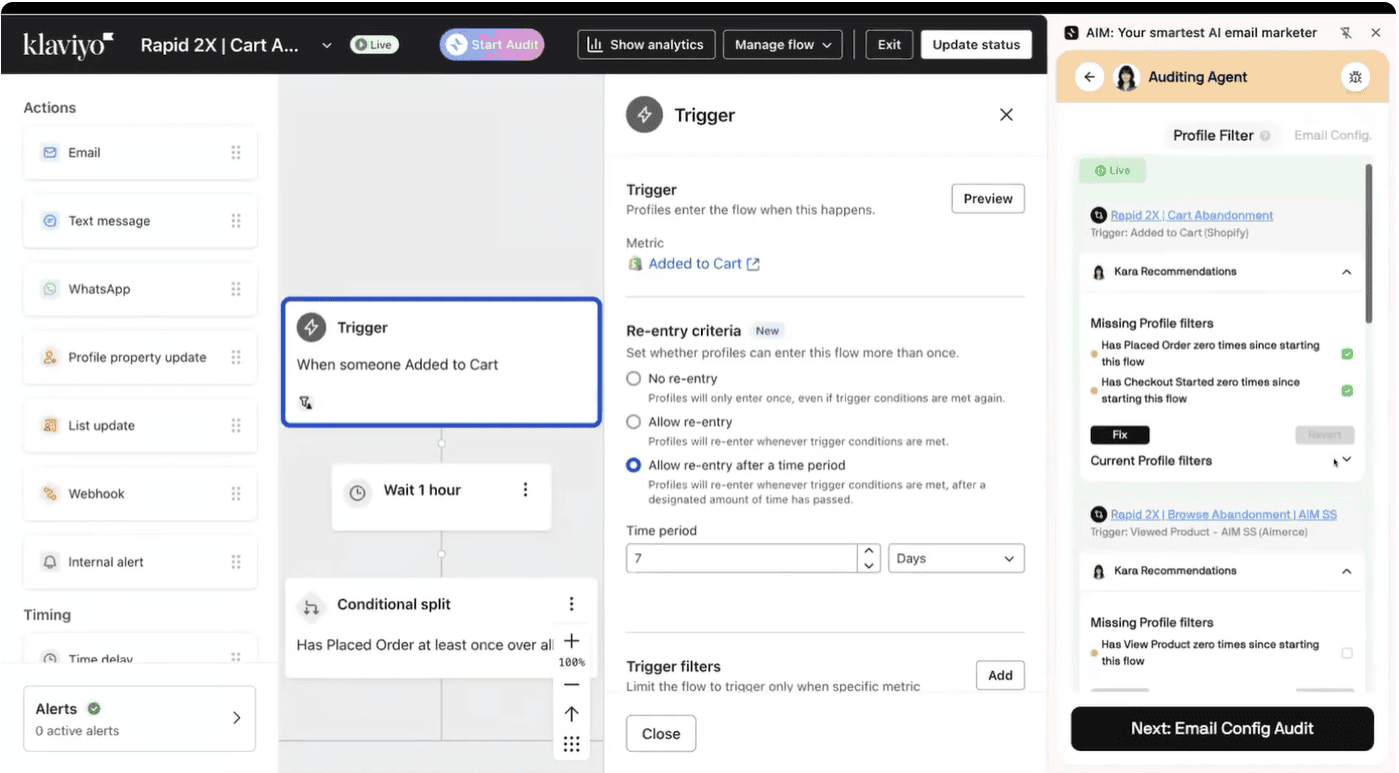Screen dimensions: 1399x773
Task: Click the Next: Email Config Audit button
Action: (1222, 729)
